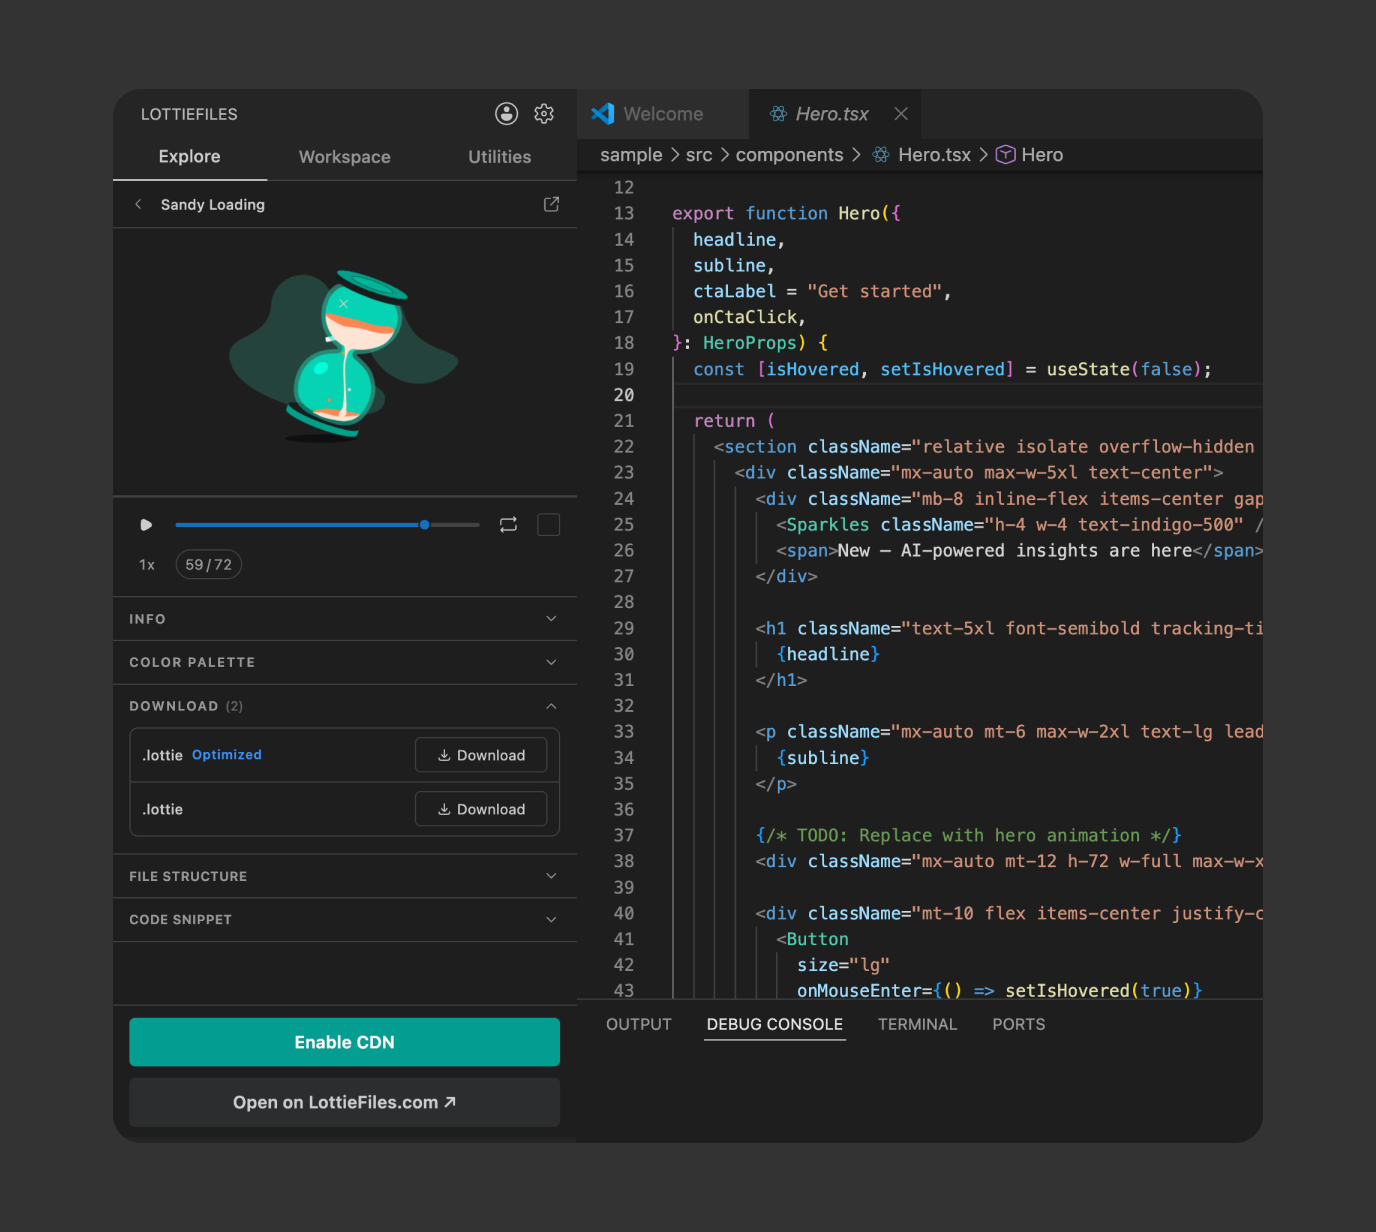Click the Optimized label
The height and width of the screenshot is (1232, 1376).
[x=227, y=755]
